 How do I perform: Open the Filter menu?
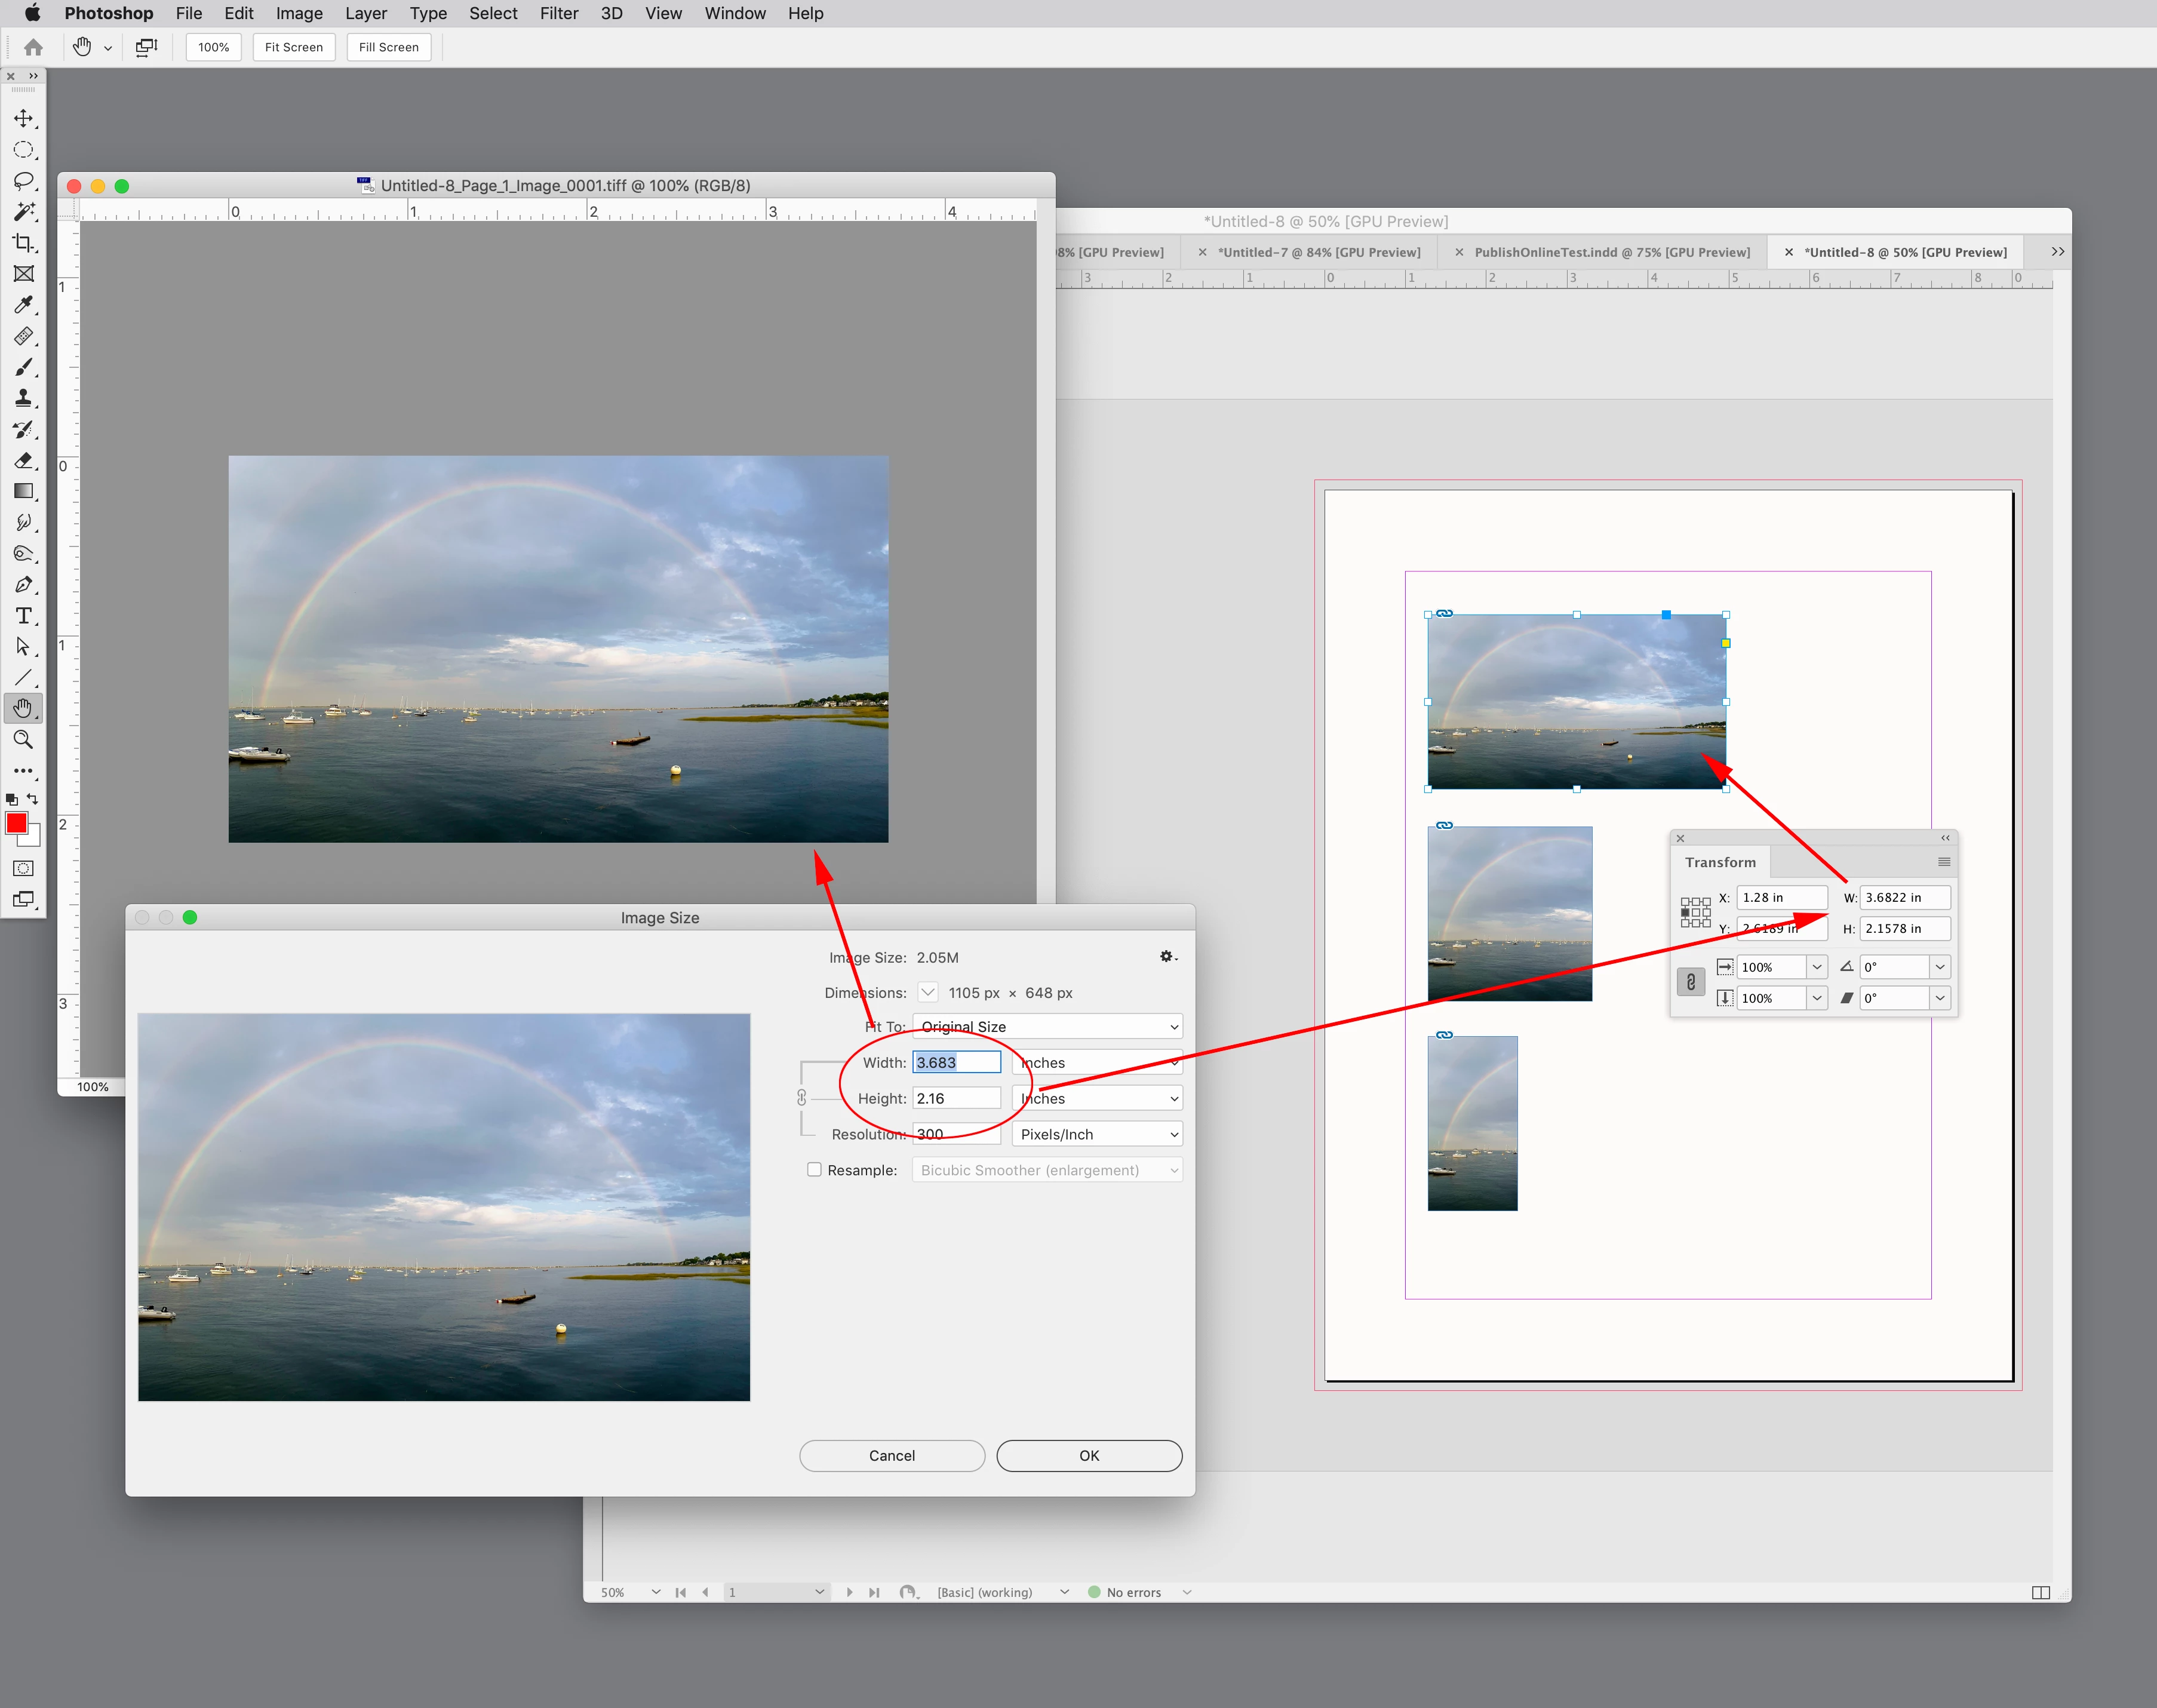tap(558, 13)
